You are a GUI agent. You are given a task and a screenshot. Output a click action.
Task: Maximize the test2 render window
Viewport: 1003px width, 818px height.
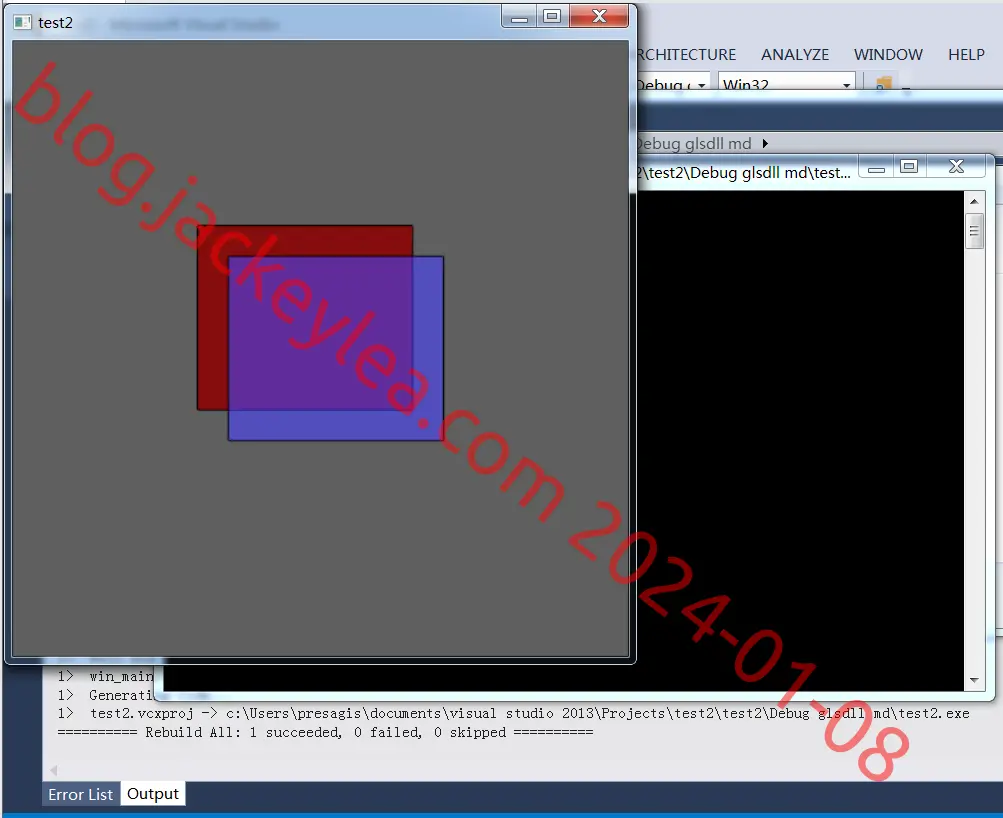pyautogui.click(x=552, y=17)
